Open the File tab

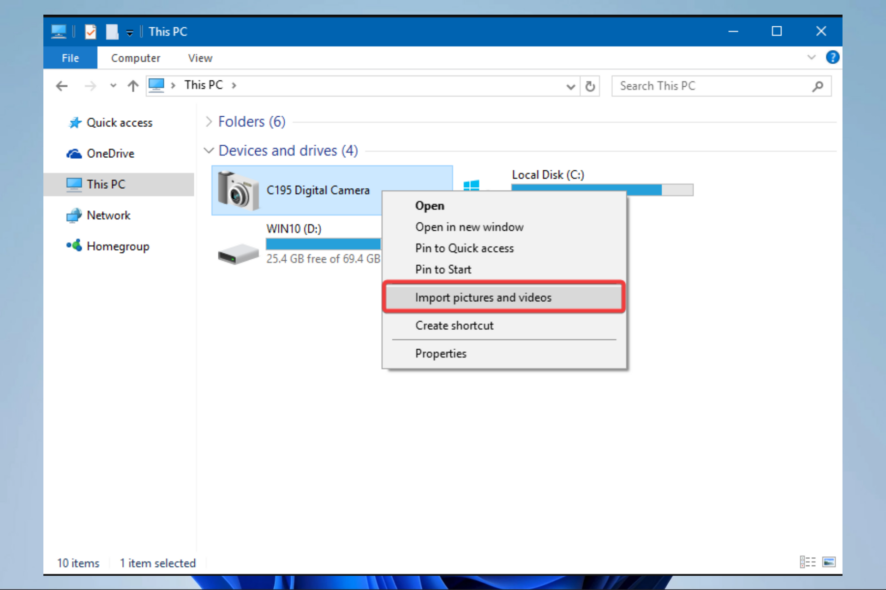pos(70,58)
